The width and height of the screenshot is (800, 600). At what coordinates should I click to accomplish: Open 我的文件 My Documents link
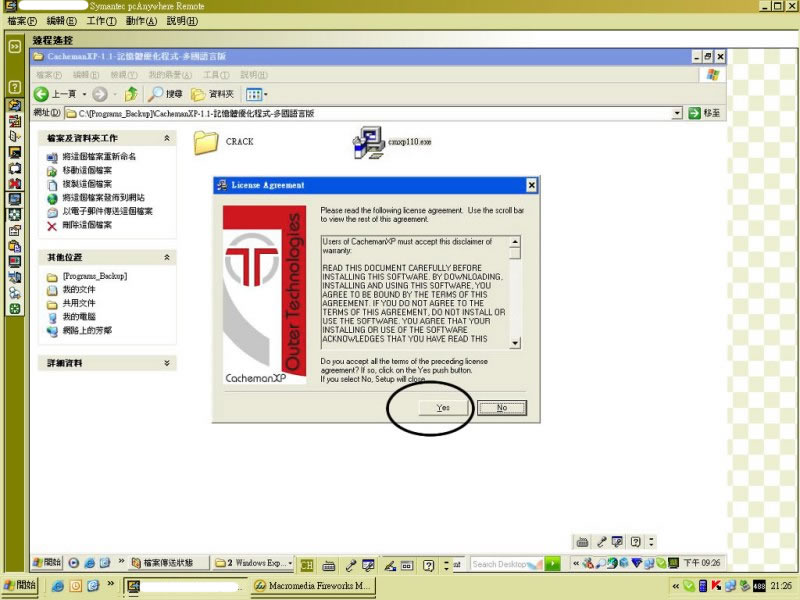[79, 290]
